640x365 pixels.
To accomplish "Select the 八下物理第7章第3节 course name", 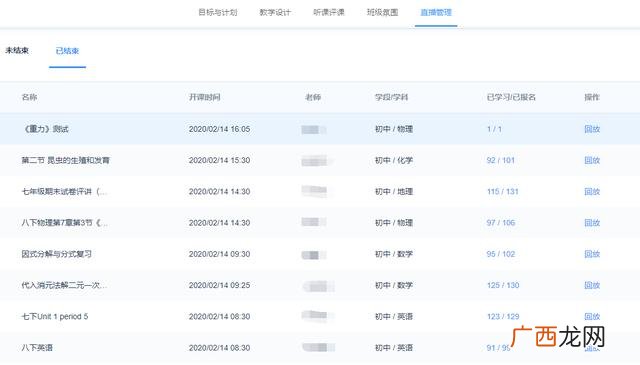I will (64, 223).
